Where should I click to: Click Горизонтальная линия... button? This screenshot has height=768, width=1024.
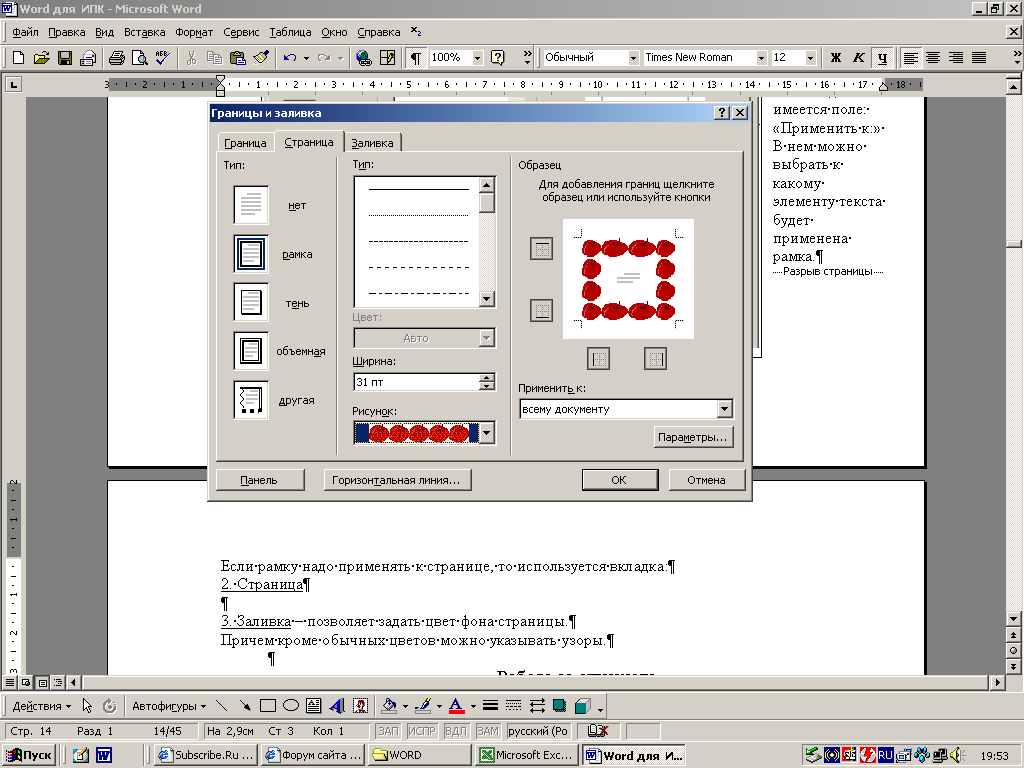[396, 480]
